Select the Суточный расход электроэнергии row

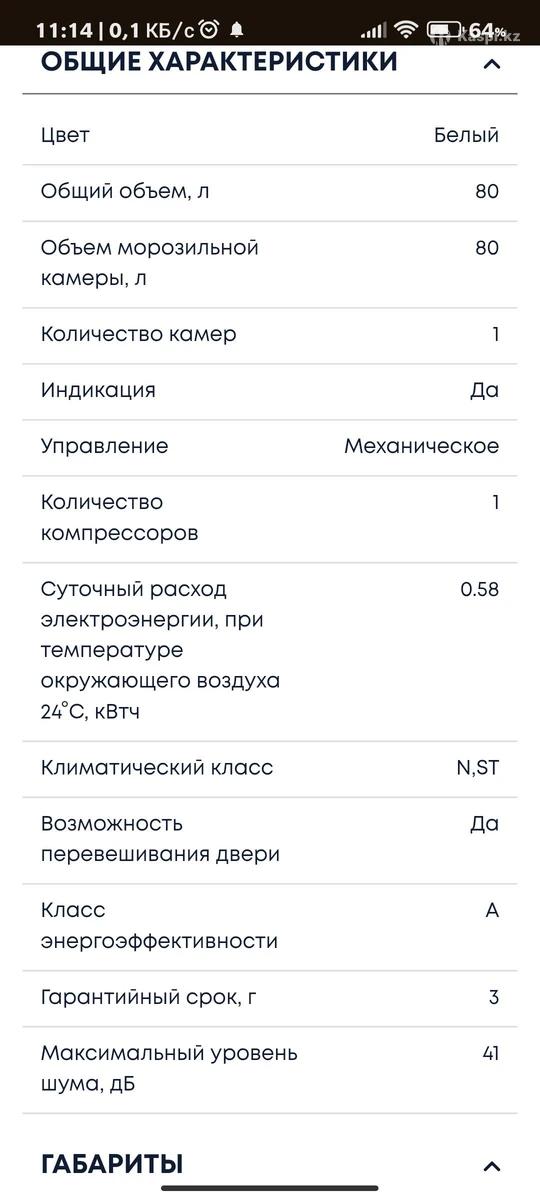point(270,652)
